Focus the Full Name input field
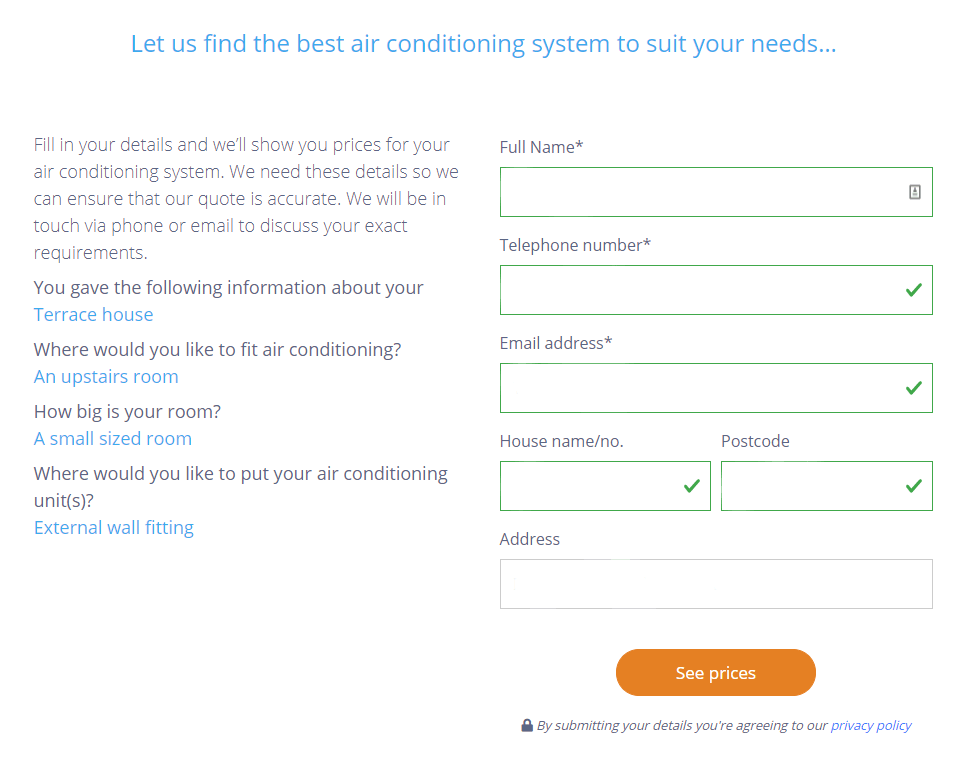975x758 pixels. [x=700, y=192]
